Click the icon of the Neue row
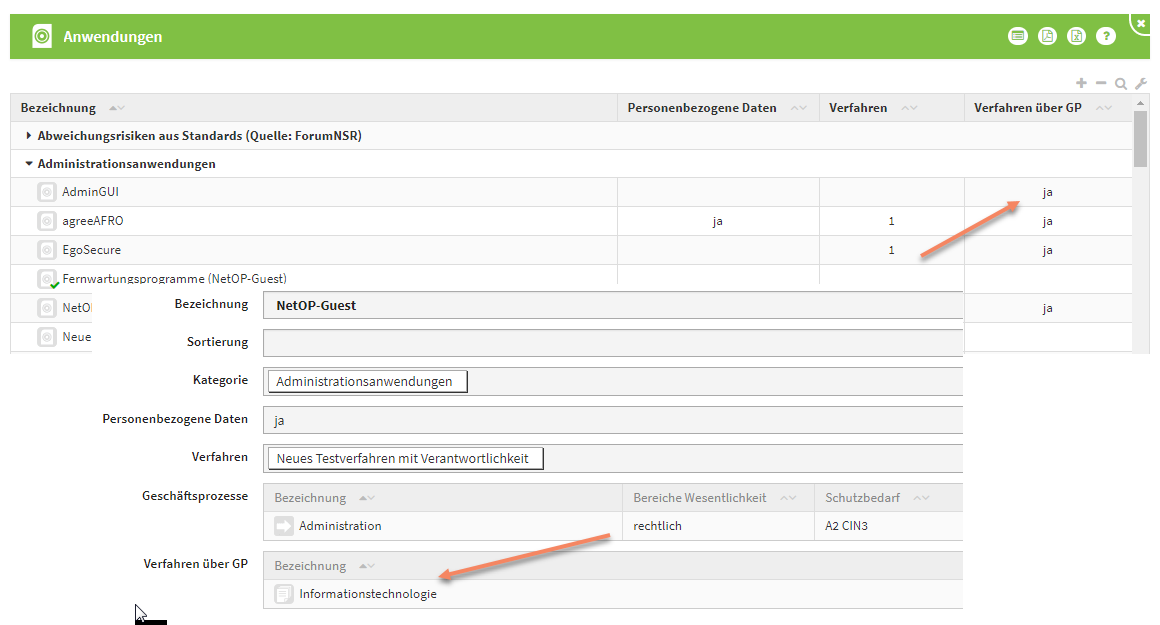The height and width of the screenshot is (625, 1160). coord(47,337)
